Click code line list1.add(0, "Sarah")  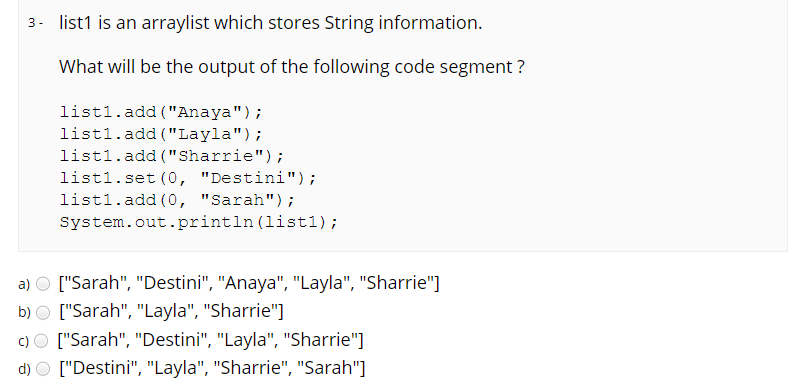[x=177, y=200]
